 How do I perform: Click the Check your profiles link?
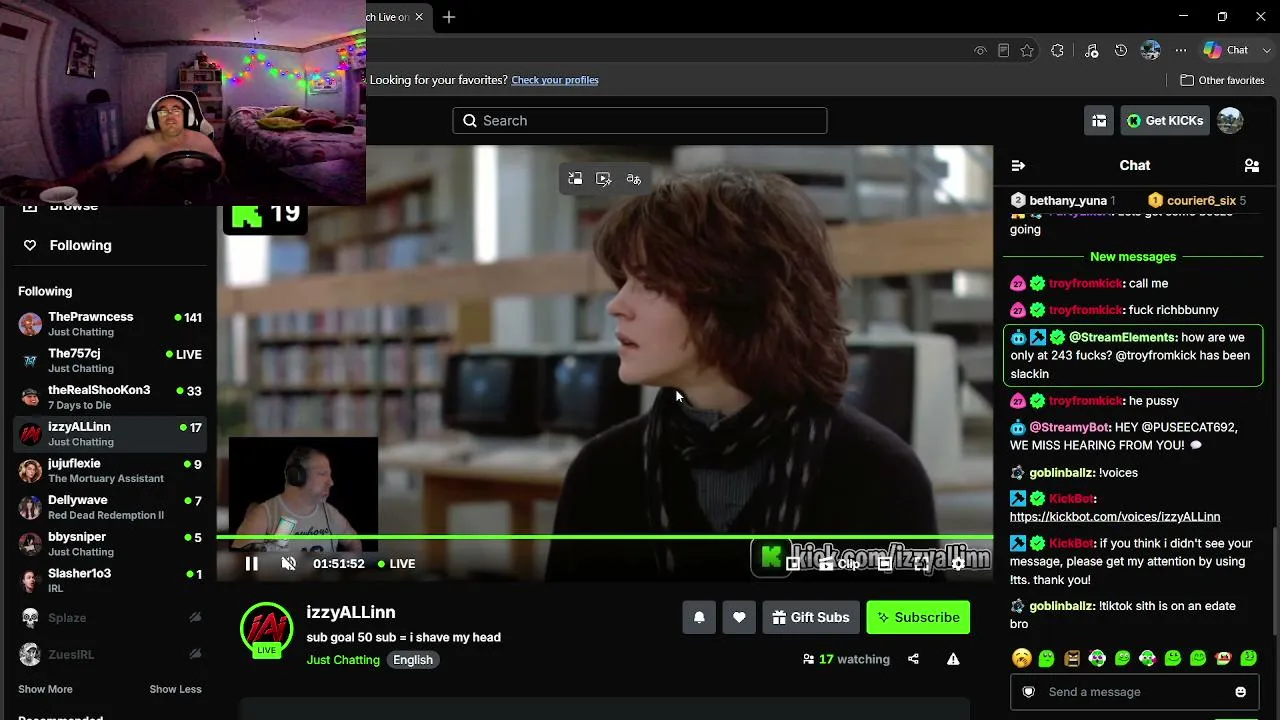point(555,80)
